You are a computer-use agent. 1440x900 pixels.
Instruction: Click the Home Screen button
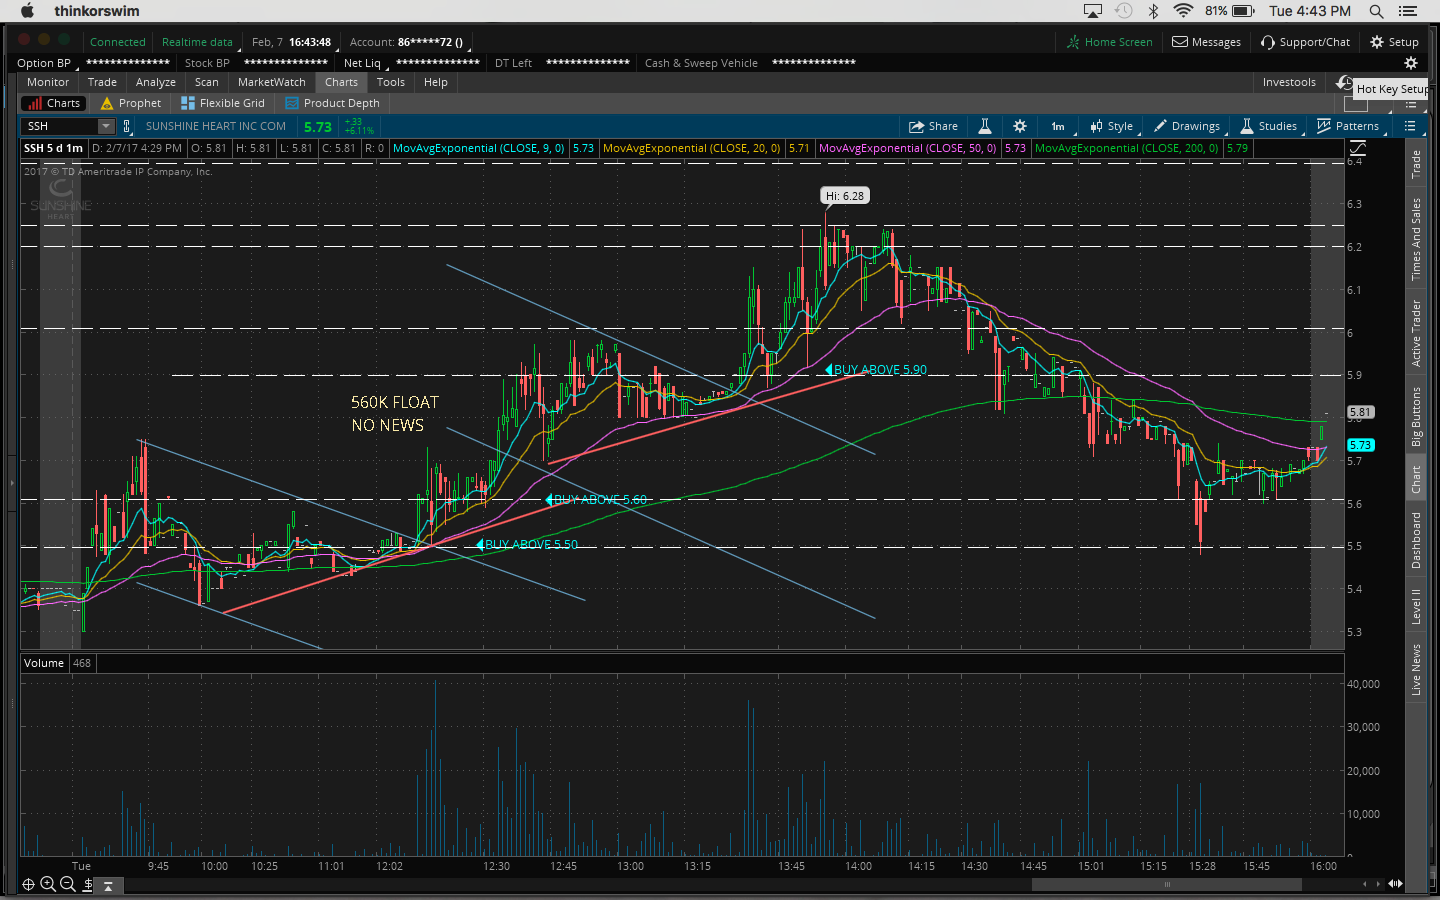pos(1109,42)
